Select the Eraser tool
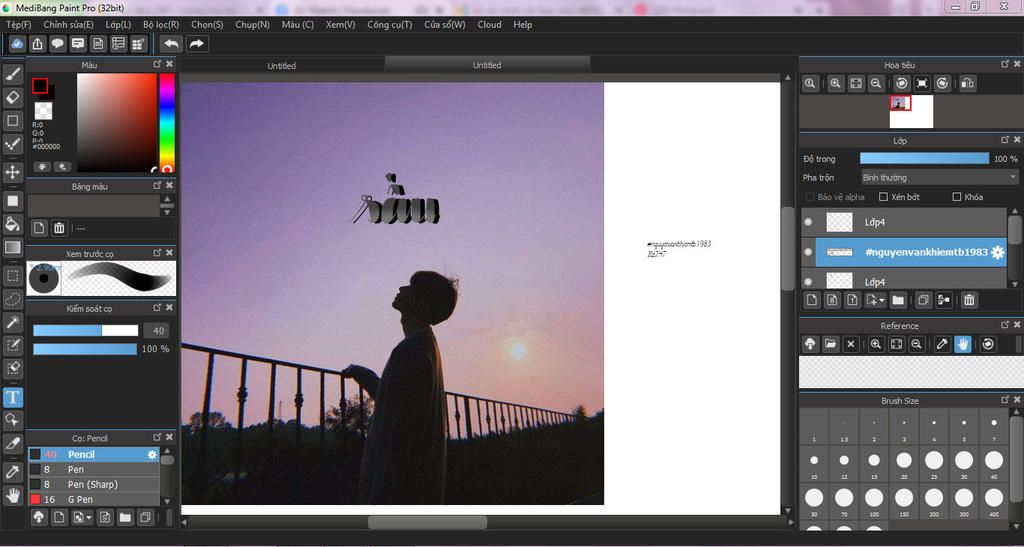The height and width of the screenshot is (547, 1024). [x=13, y=97]
